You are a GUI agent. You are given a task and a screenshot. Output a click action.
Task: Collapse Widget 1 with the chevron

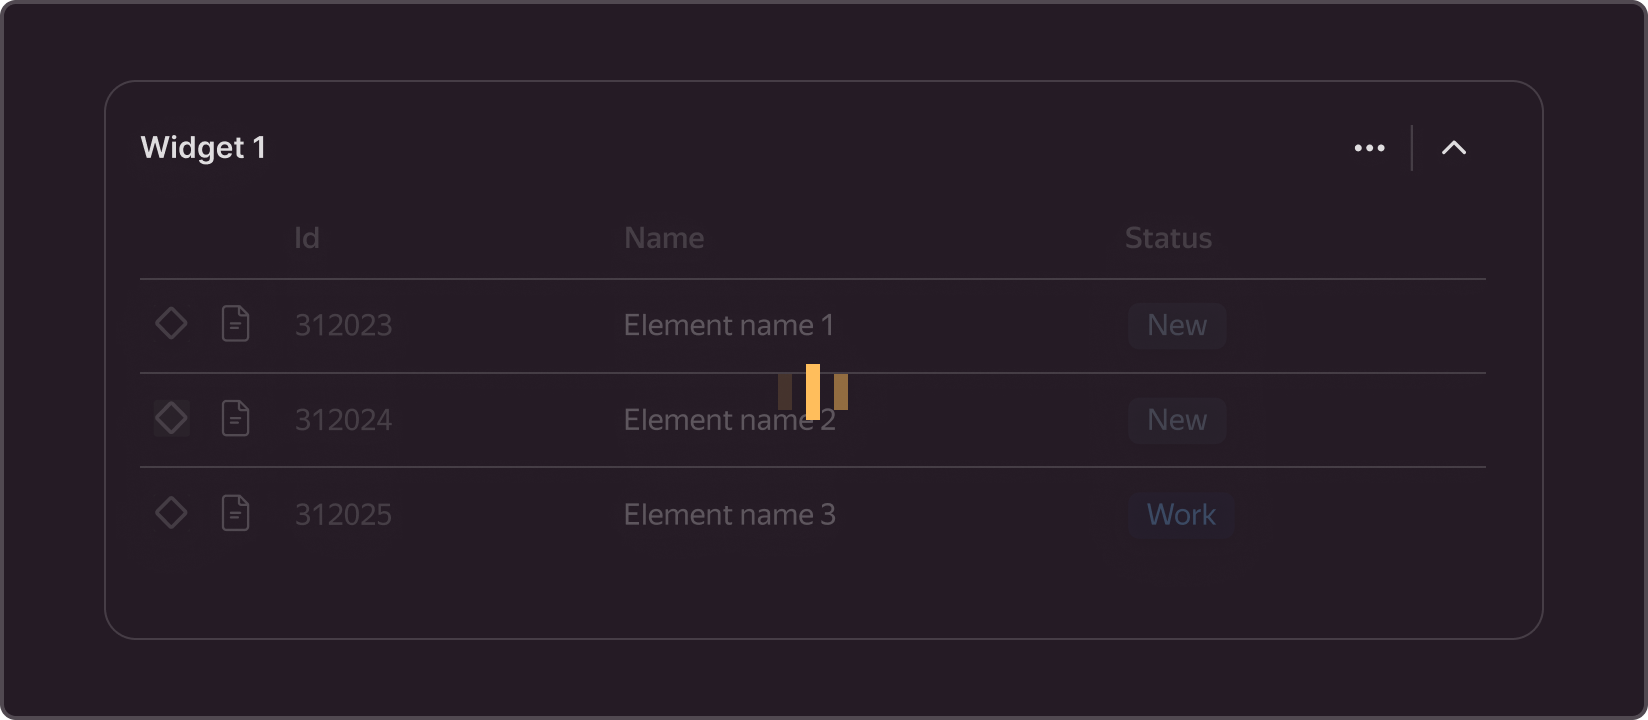1454,148
